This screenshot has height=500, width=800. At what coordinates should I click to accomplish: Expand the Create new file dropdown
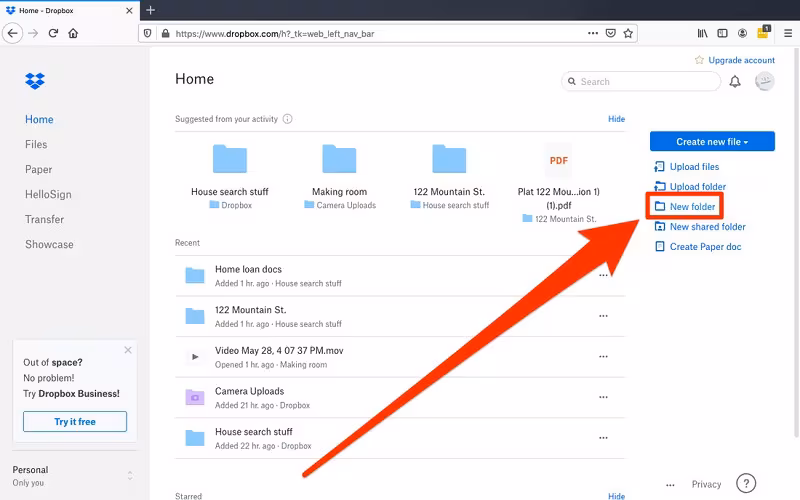(712, 141)
